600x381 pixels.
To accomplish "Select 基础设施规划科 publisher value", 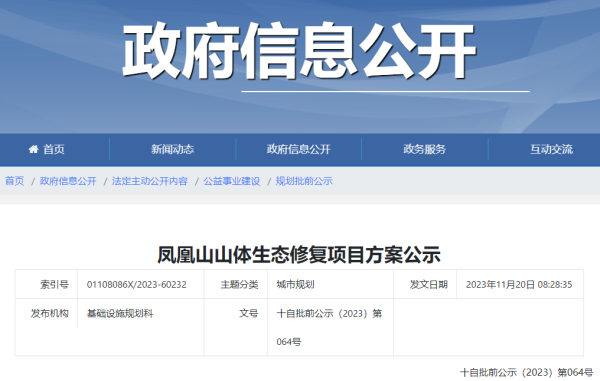I will click(x=120, y=313).
